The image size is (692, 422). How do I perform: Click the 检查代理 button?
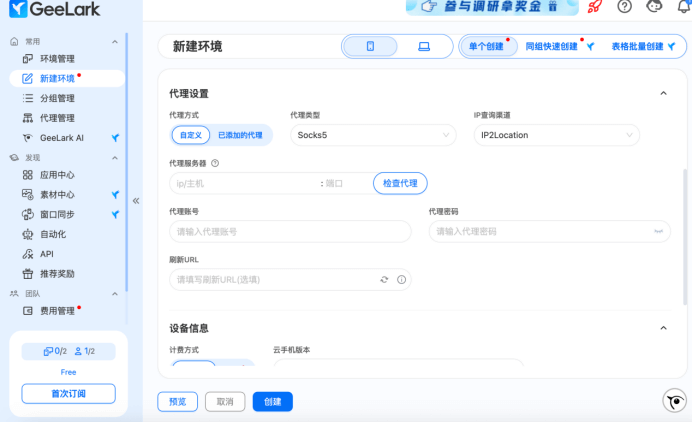click(401, 183)
